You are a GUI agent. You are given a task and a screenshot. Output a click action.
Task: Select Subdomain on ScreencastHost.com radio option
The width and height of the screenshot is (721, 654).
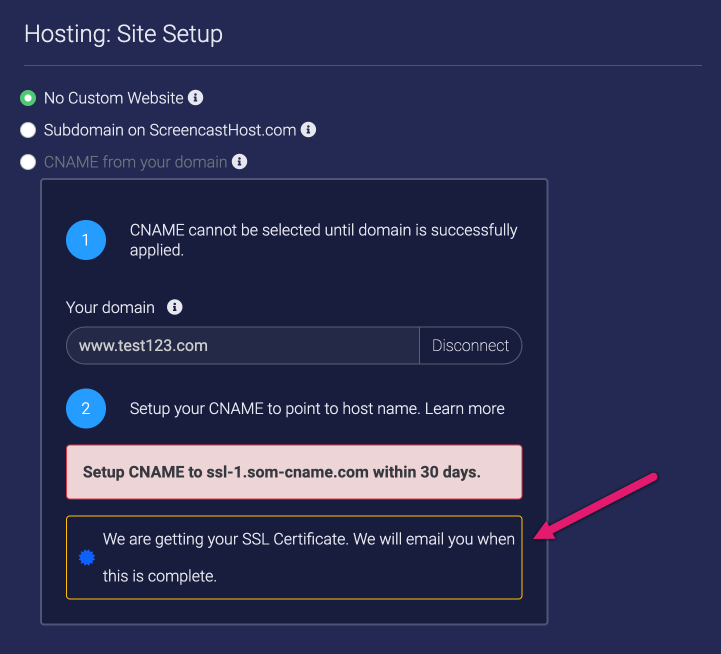click(x=28, y=130)
